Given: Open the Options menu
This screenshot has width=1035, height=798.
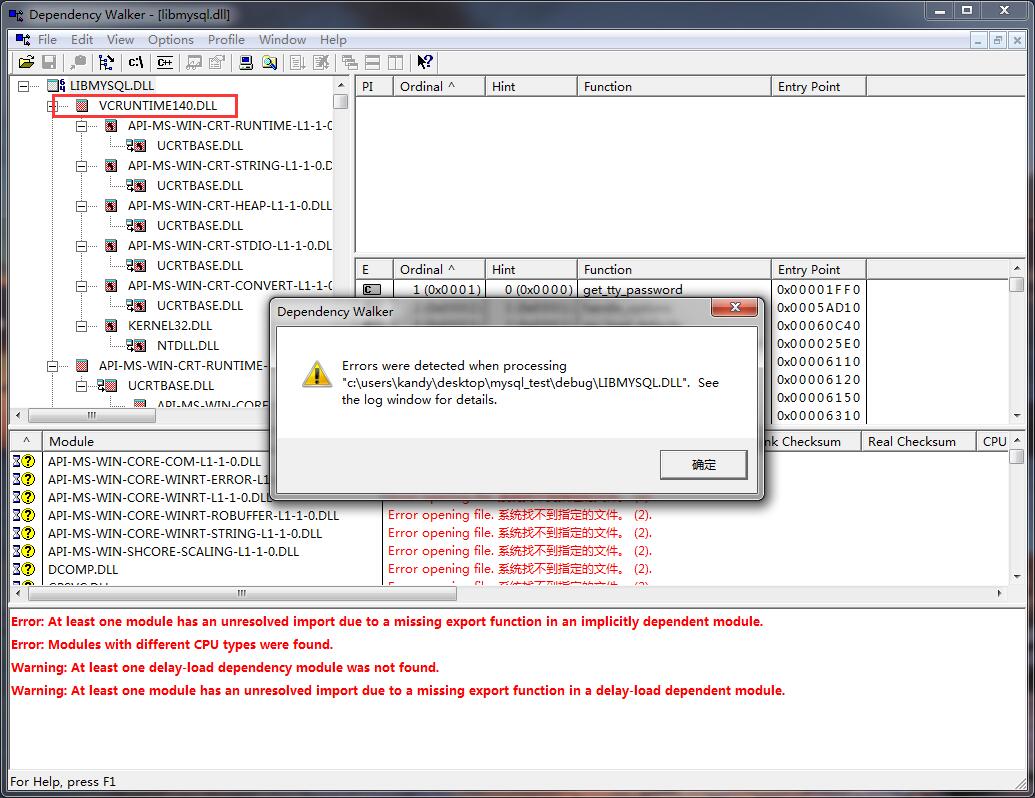Looking at the screenshot, I should [171, 40].
